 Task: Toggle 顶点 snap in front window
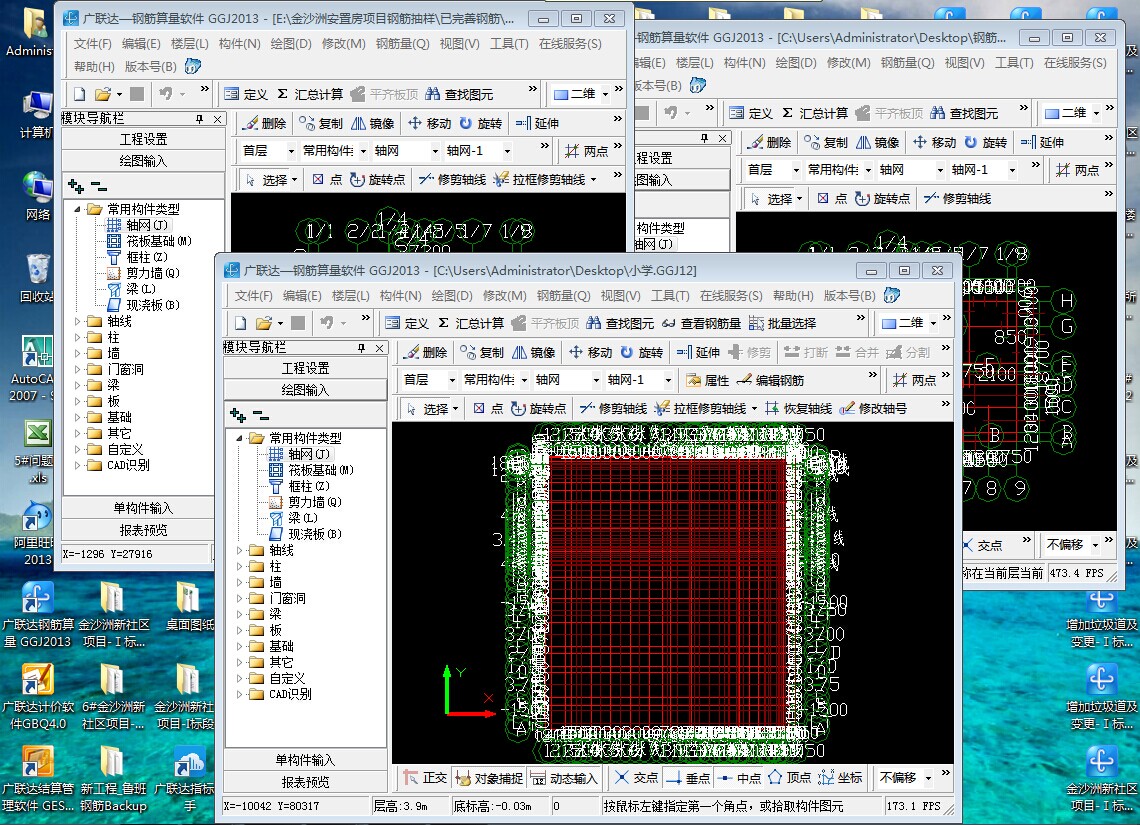pyautogui.click(x=790, y=778)
